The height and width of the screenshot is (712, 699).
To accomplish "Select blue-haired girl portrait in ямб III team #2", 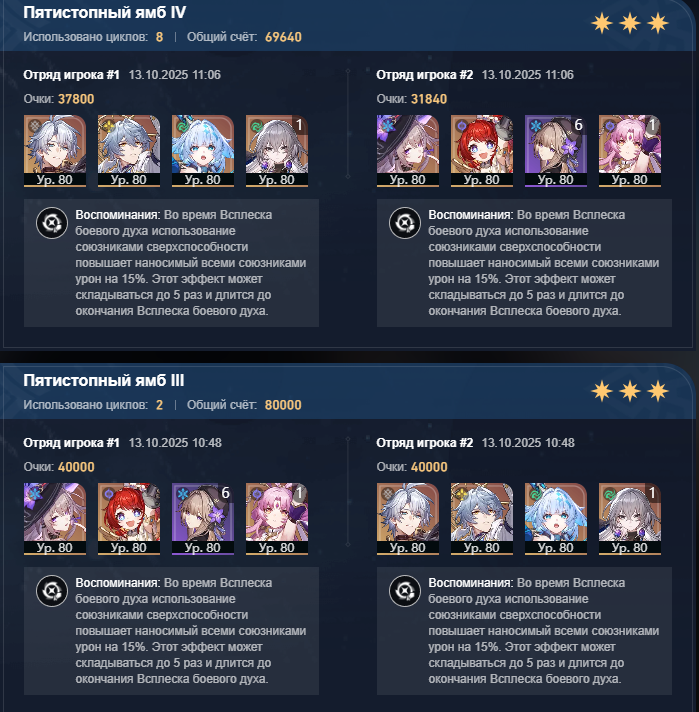I will [x=556, y=519].
